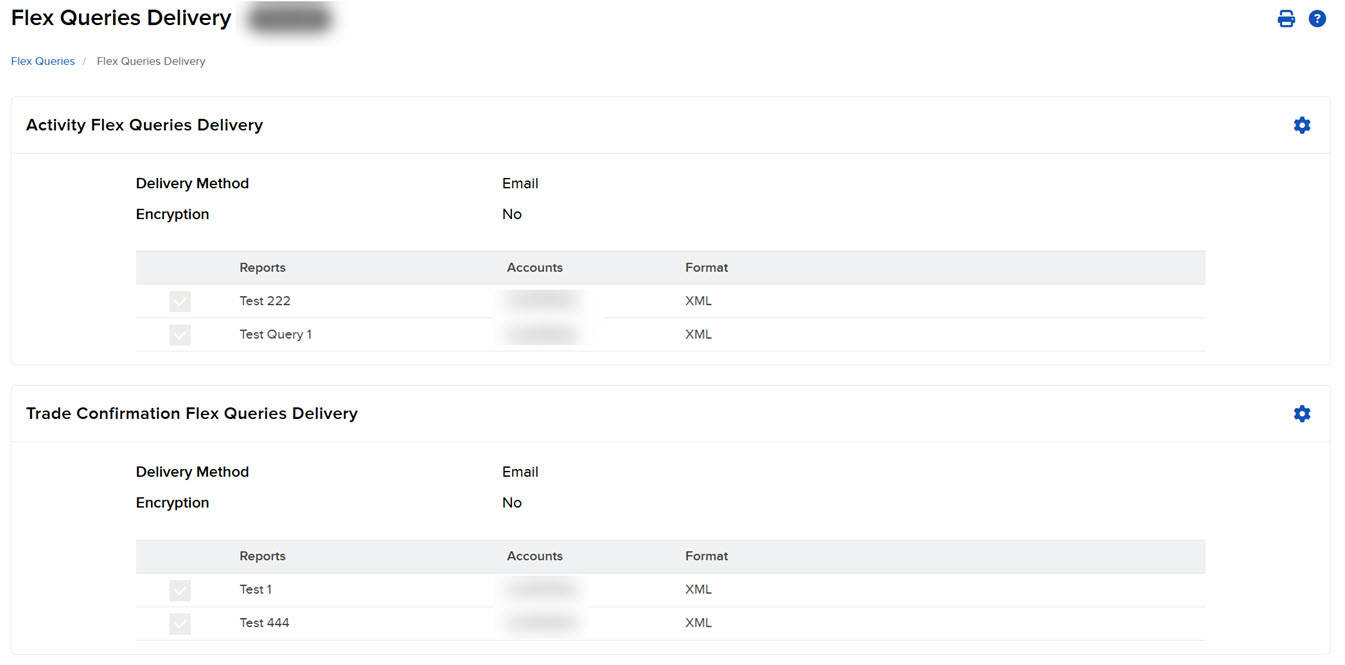Click the masked account beside Test 222
The width and height of the screenshot is (1345, 665).
(540, 300)
